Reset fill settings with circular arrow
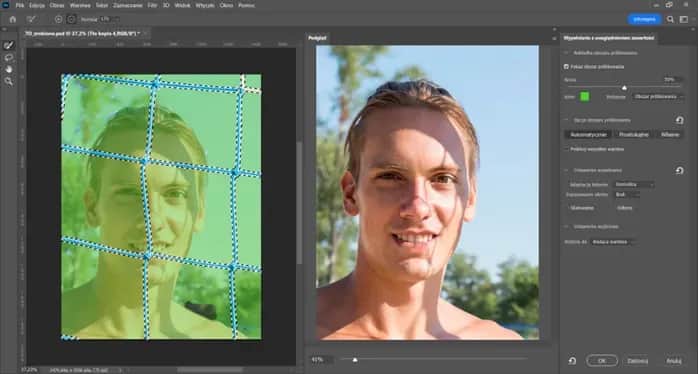698x374 pixels. (679, 170)
